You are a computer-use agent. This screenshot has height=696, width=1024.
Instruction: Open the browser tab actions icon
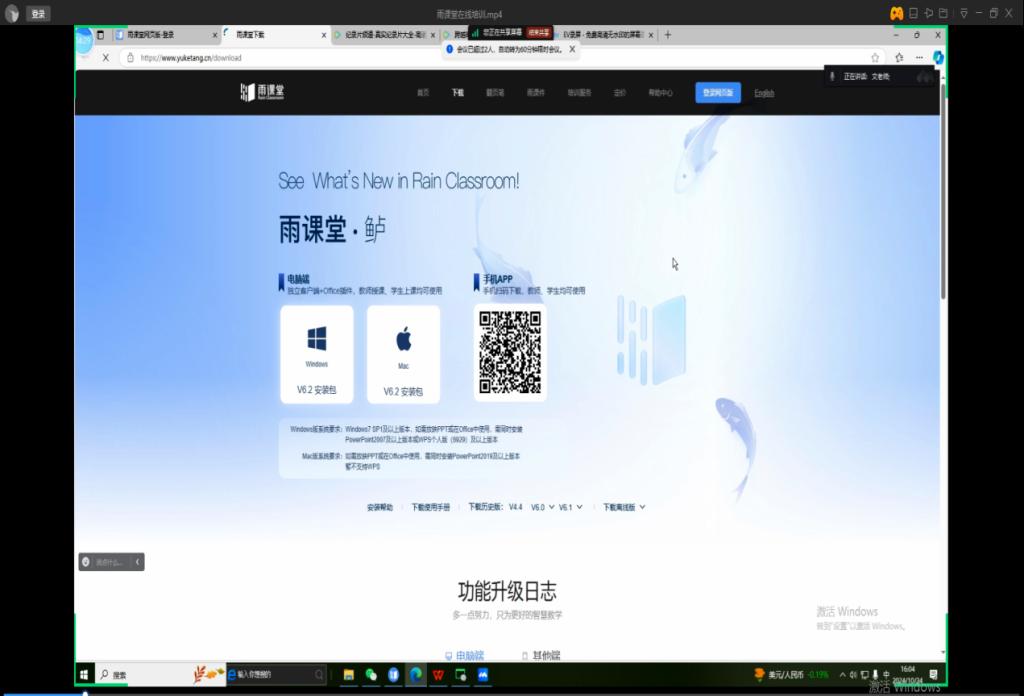[100, 35]
